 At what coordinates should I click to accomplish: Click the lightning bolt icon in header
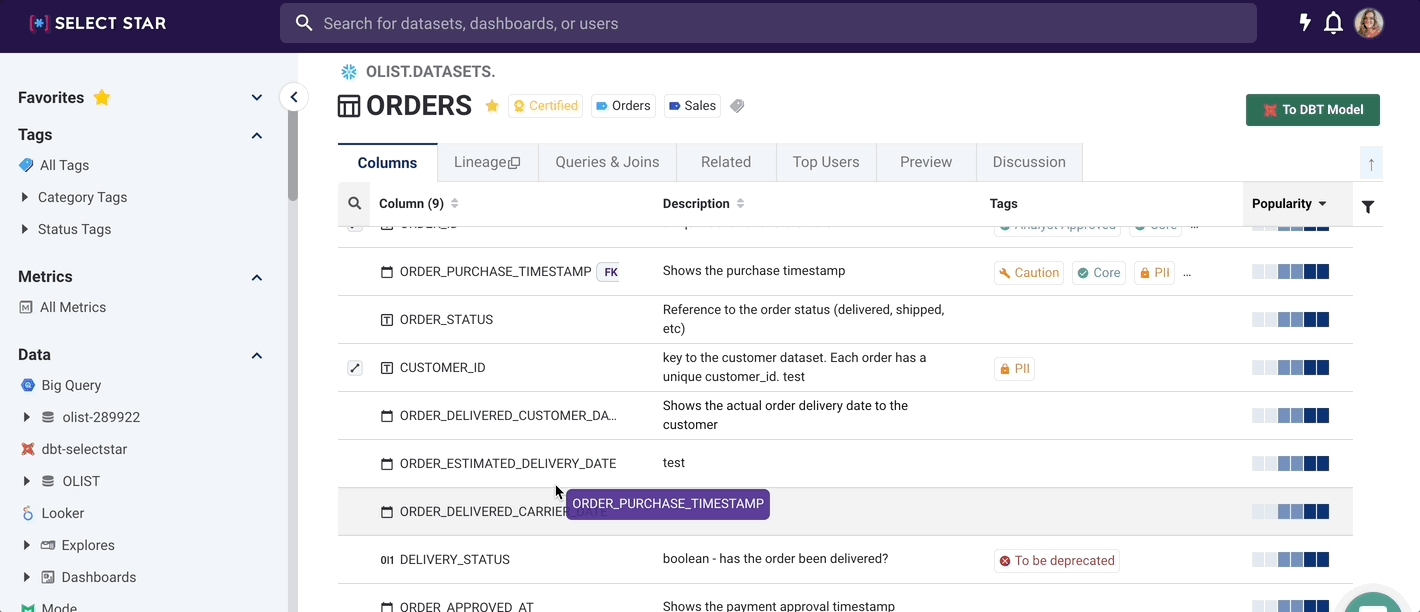(x=1305, y=23)
